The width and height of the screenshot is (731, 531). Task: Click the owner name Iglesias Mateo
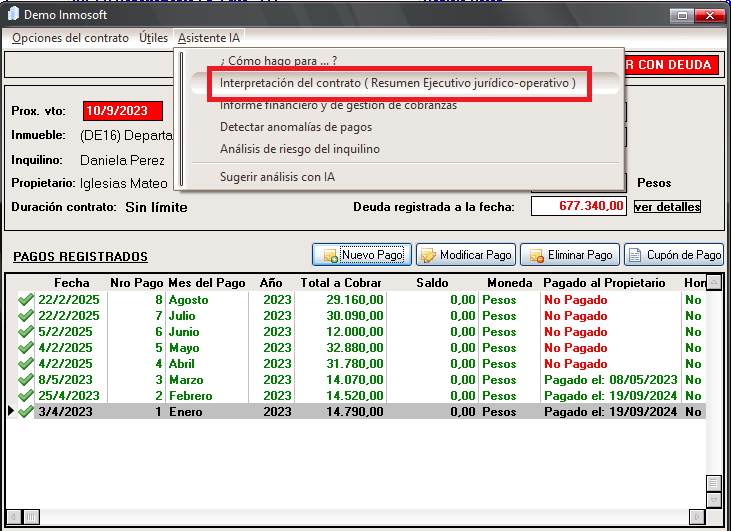pyautogui.click(x=124, y=183)
